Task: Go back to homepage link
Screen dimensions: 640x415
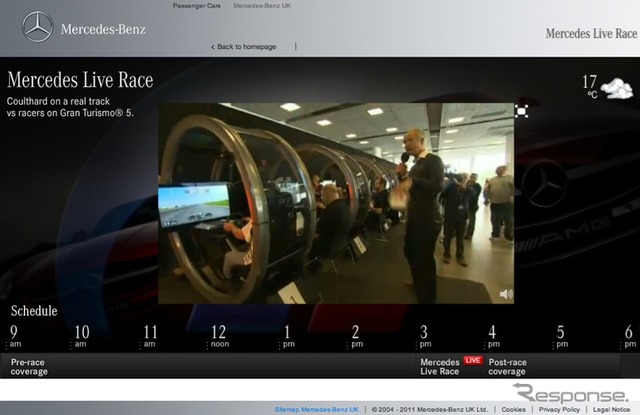Action: pos(244,47)
